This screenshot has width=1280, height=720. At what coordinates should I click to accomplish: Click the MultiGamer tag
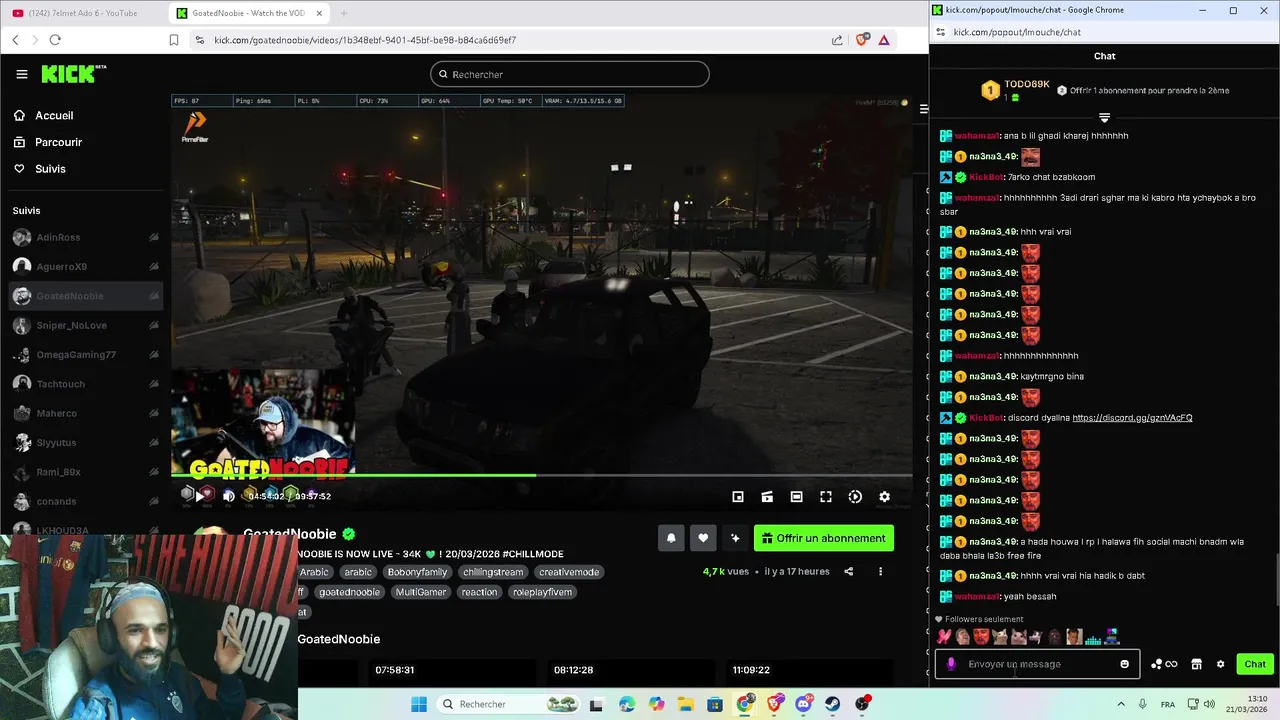pos(421,592)
